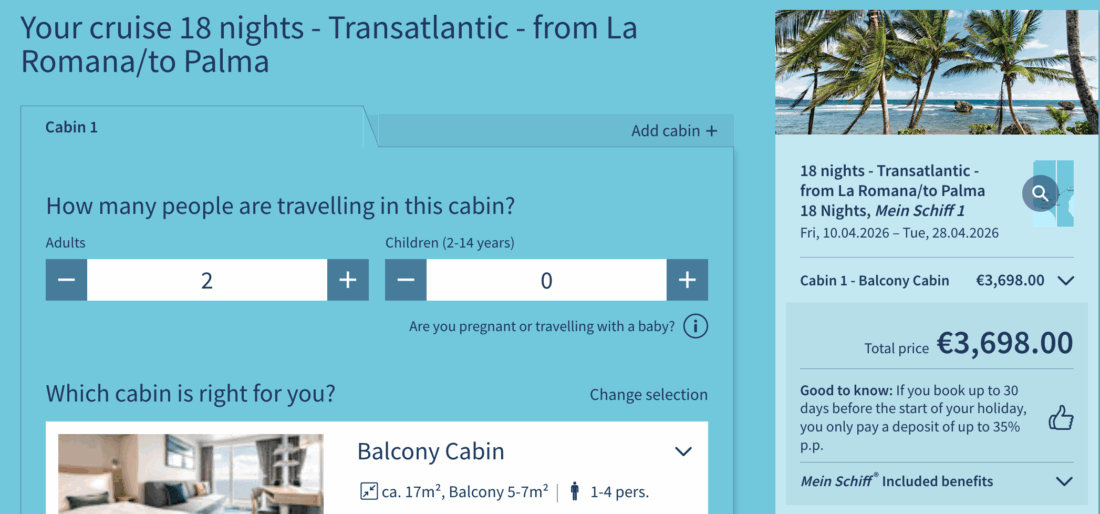This screenshot has width=1100, height=514.
Task: Select the Cabin 1 tab
Action: point(72,128)
